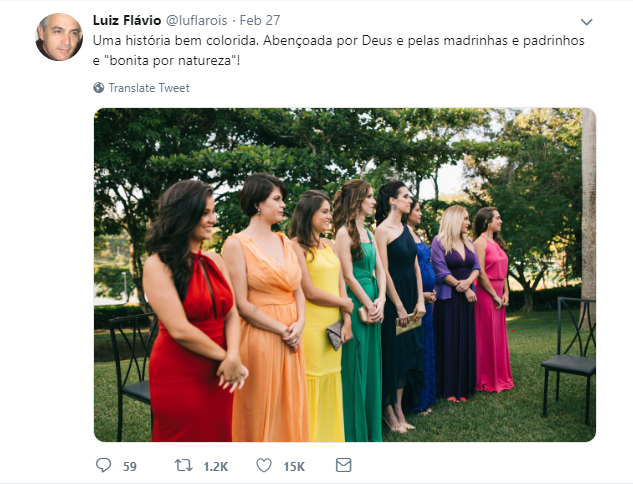Open the Luiz Flávio display name
The image size is (633, 484).
pos(127,20)
